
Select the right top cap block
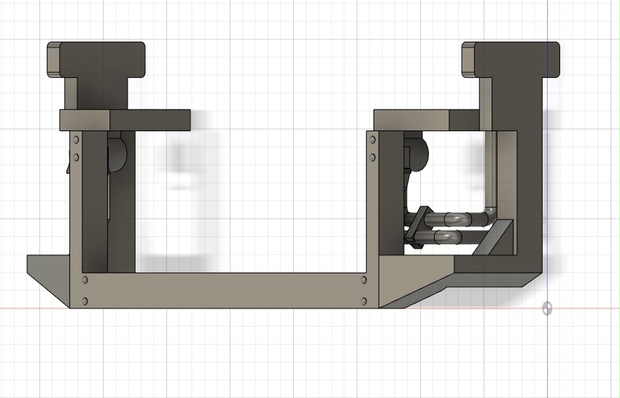510,59
